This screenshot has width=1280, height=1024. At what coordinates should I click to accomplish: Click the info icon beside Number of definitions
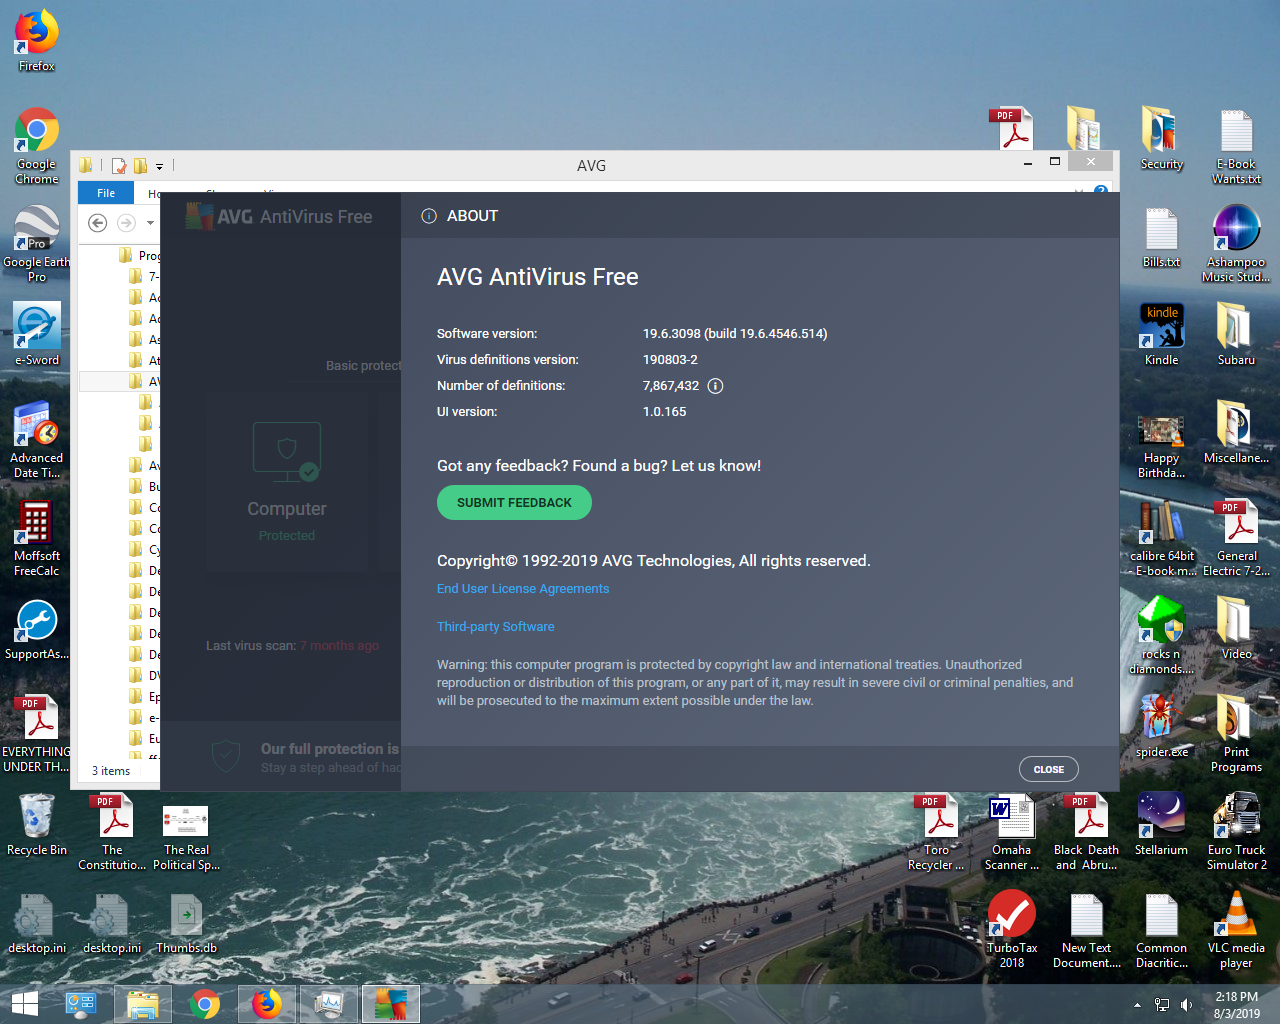715,386
